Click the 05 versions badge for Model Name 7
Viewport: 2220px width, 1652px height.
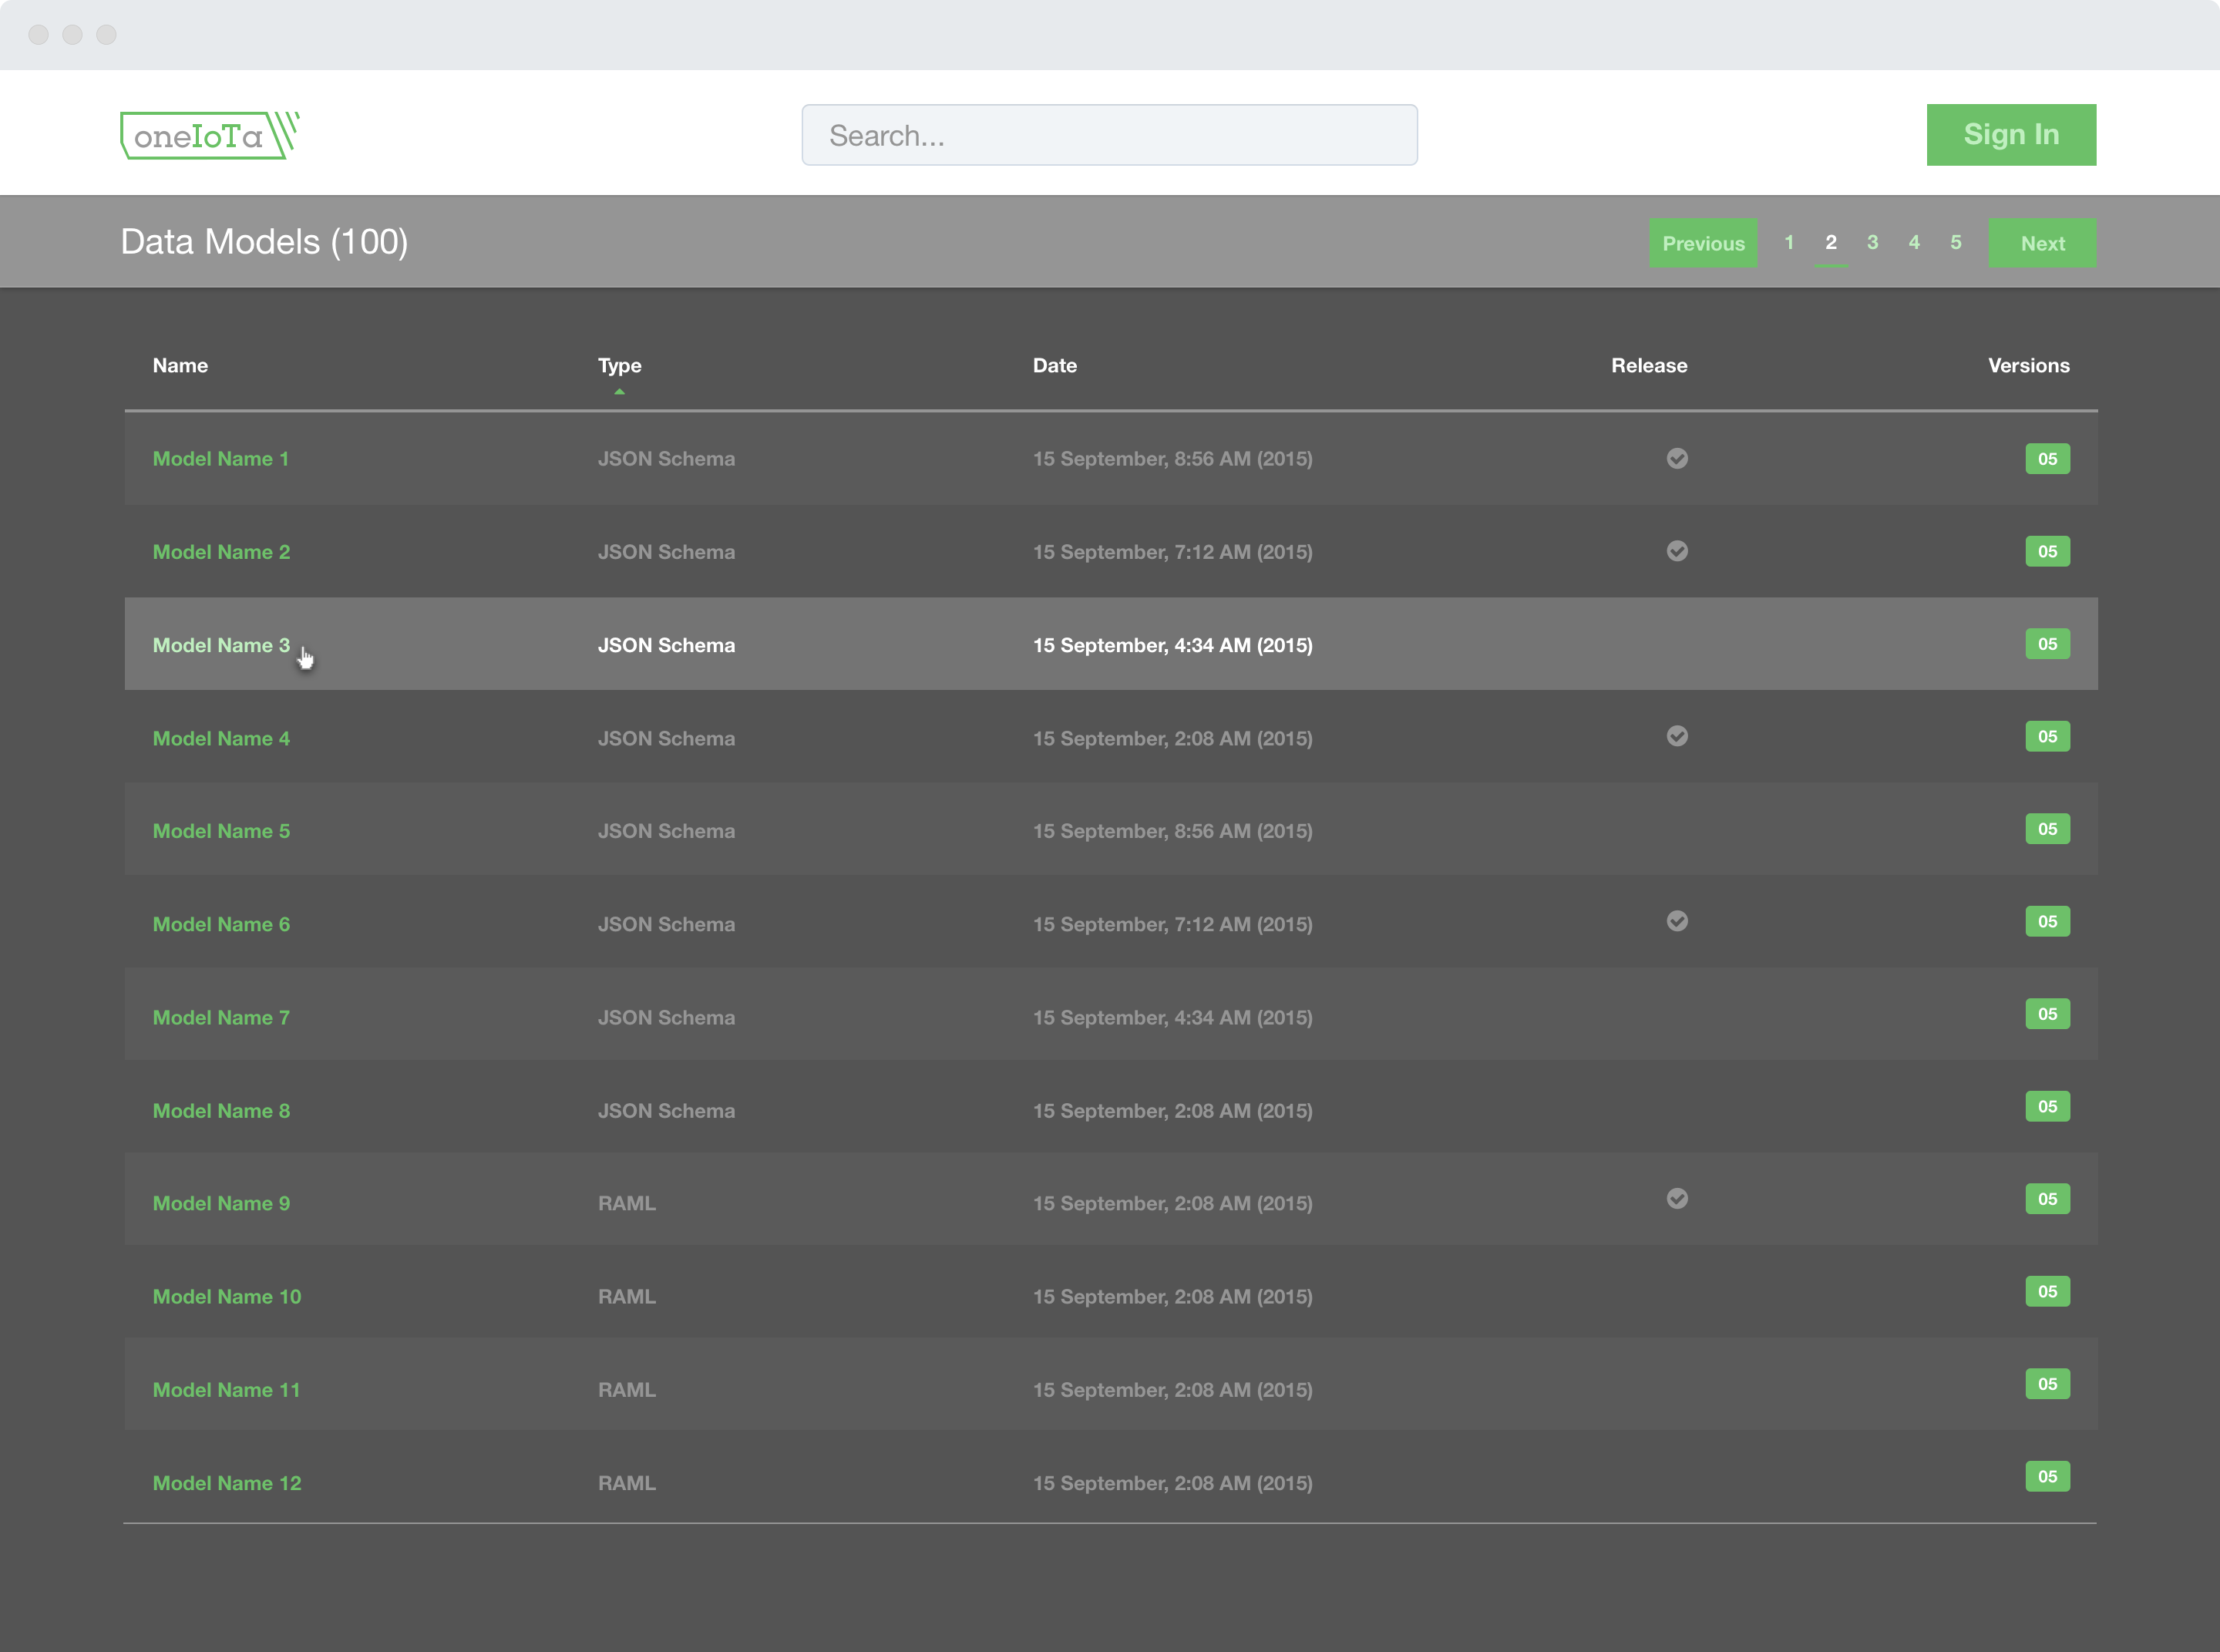click(x=2047, y=1014)
